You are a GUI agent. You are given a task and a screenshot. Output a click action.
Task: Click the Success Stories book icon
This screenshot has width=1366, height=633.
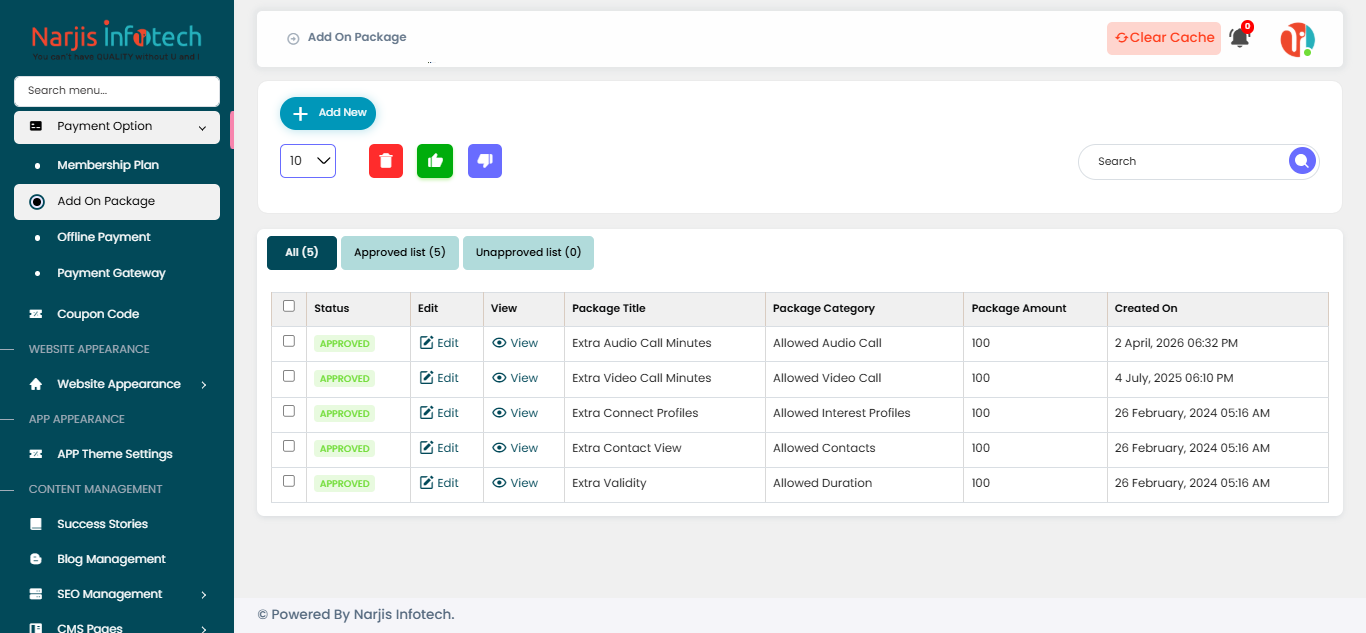point(36,524)
